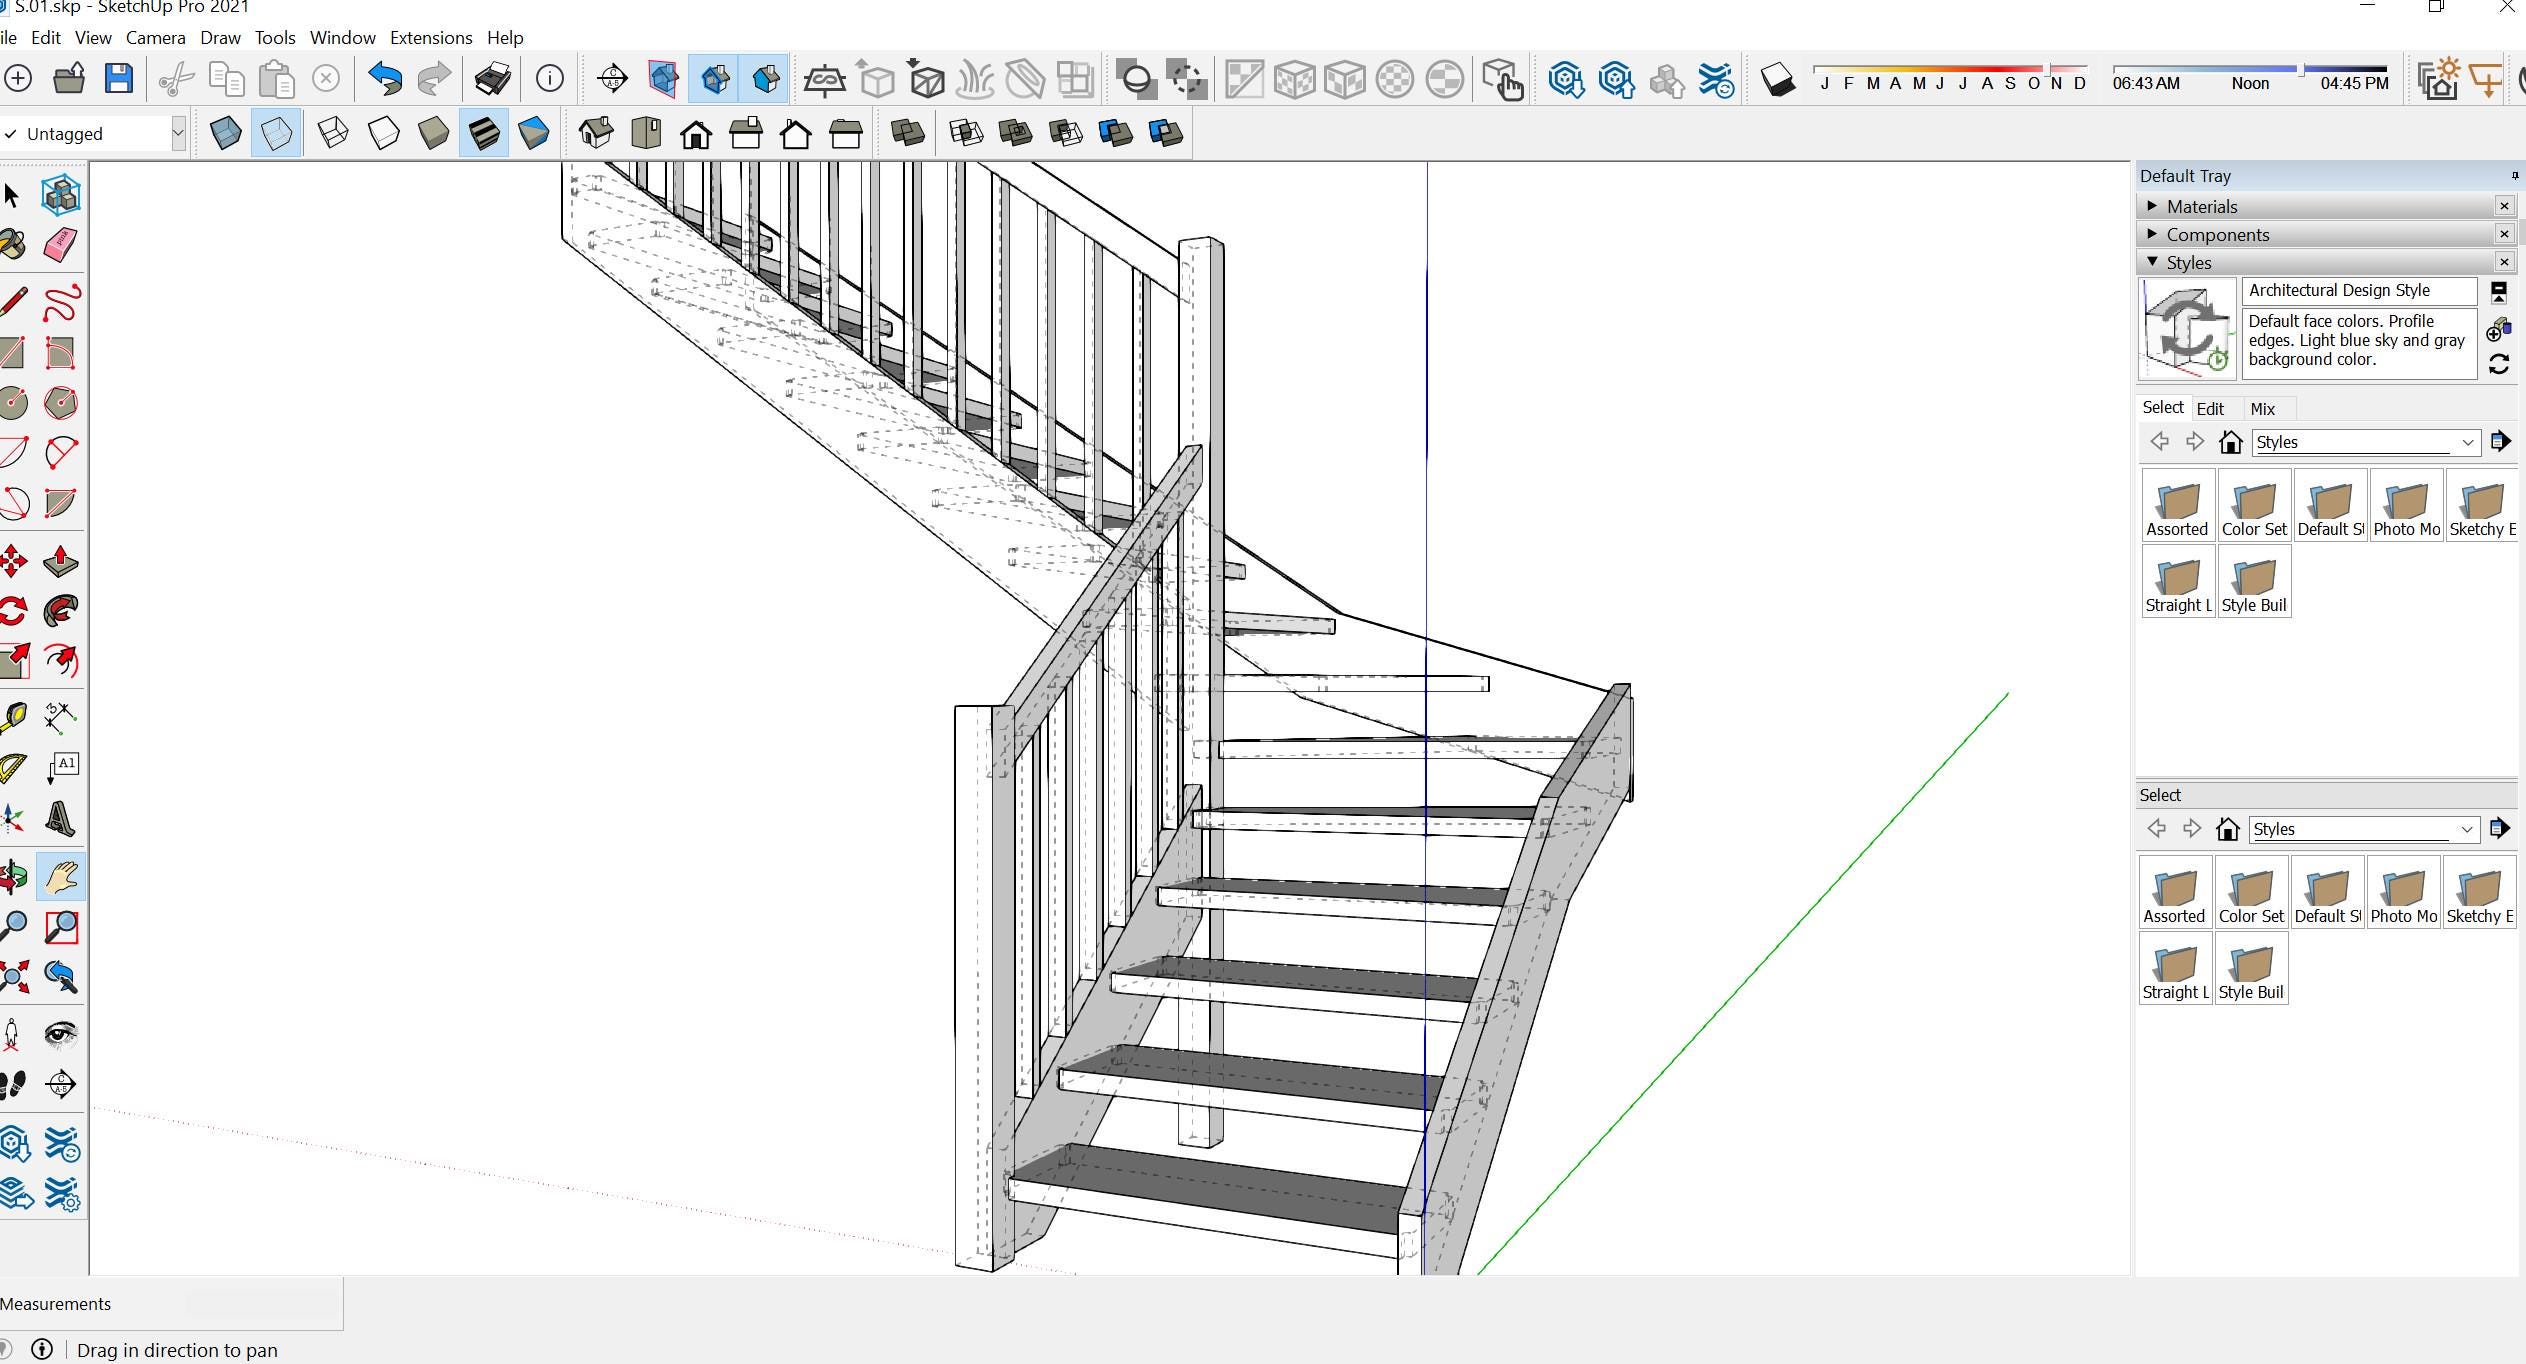
Task: Enable Hidden Line face style
Action: (x=384, y=133)
